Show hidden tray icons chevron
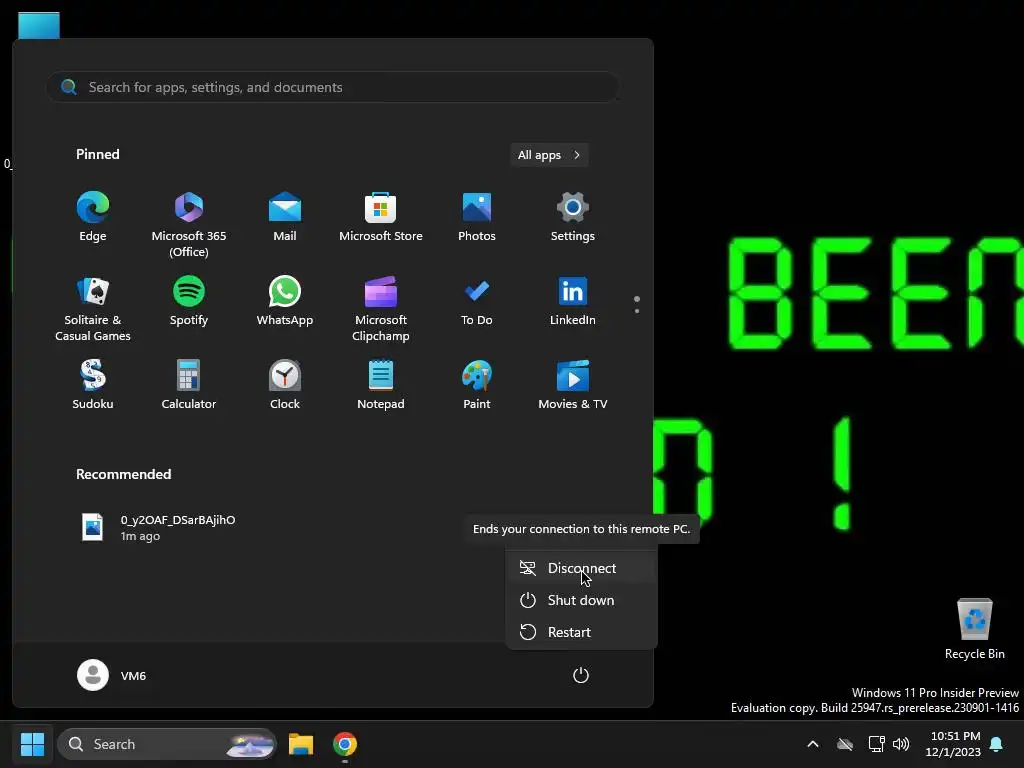 [x=813, y=744]
